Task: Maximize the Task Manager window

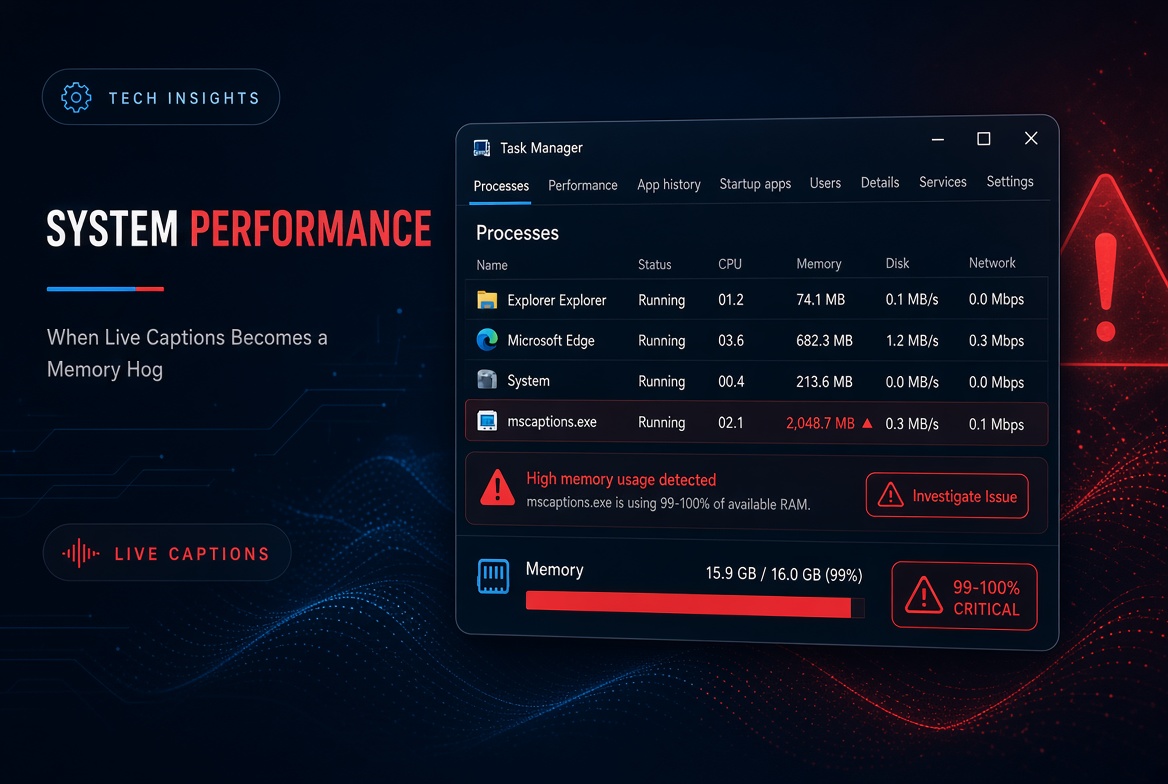Action: click(x=984, y=139)
